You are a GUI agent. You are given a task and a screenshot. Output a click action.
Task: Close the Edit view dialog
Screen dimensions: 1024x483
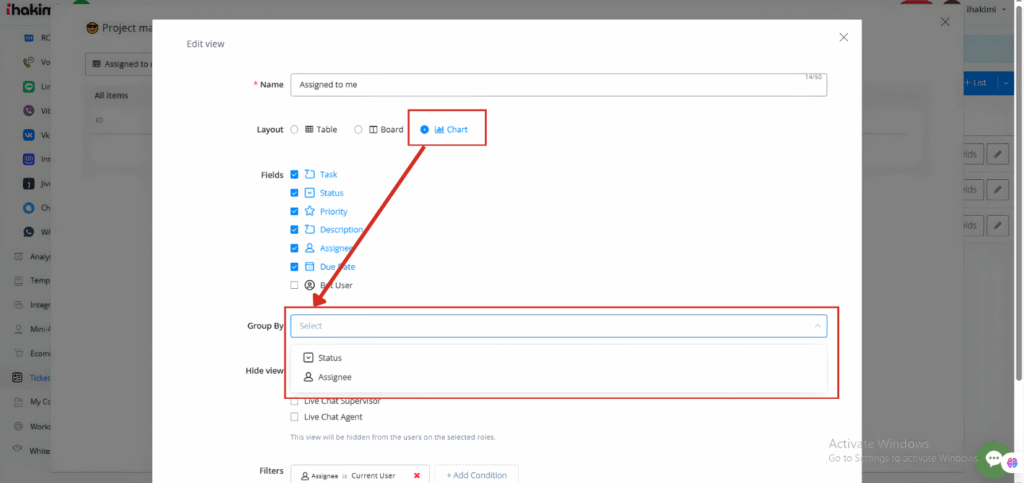[x=843, y=37]
